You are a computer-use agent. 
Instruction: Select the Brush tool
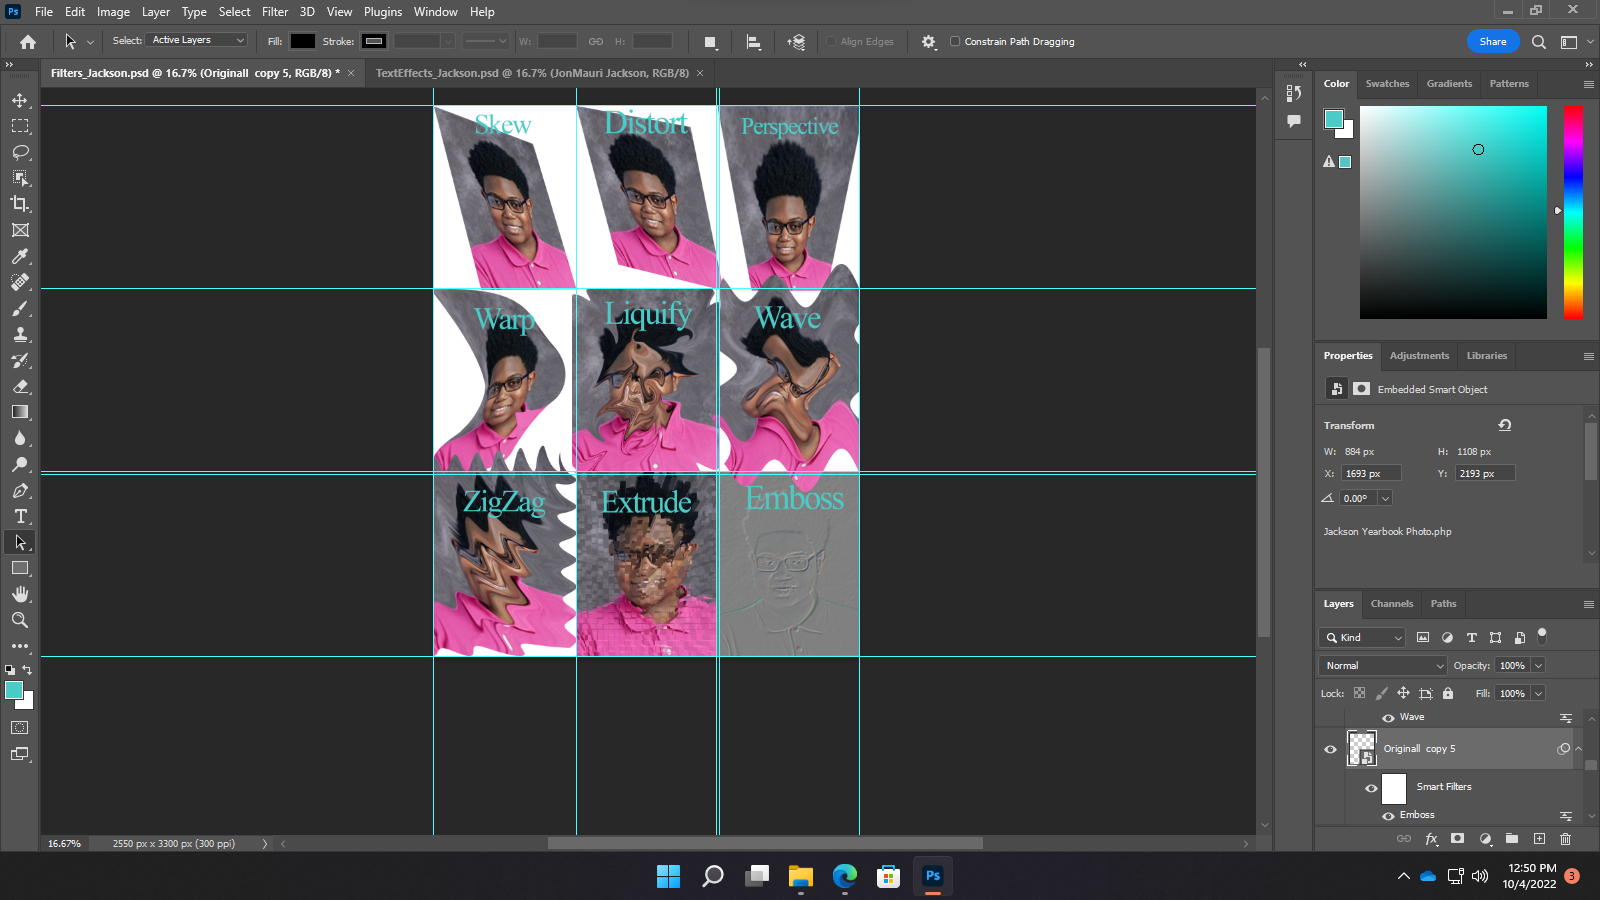tap(20, 308)
